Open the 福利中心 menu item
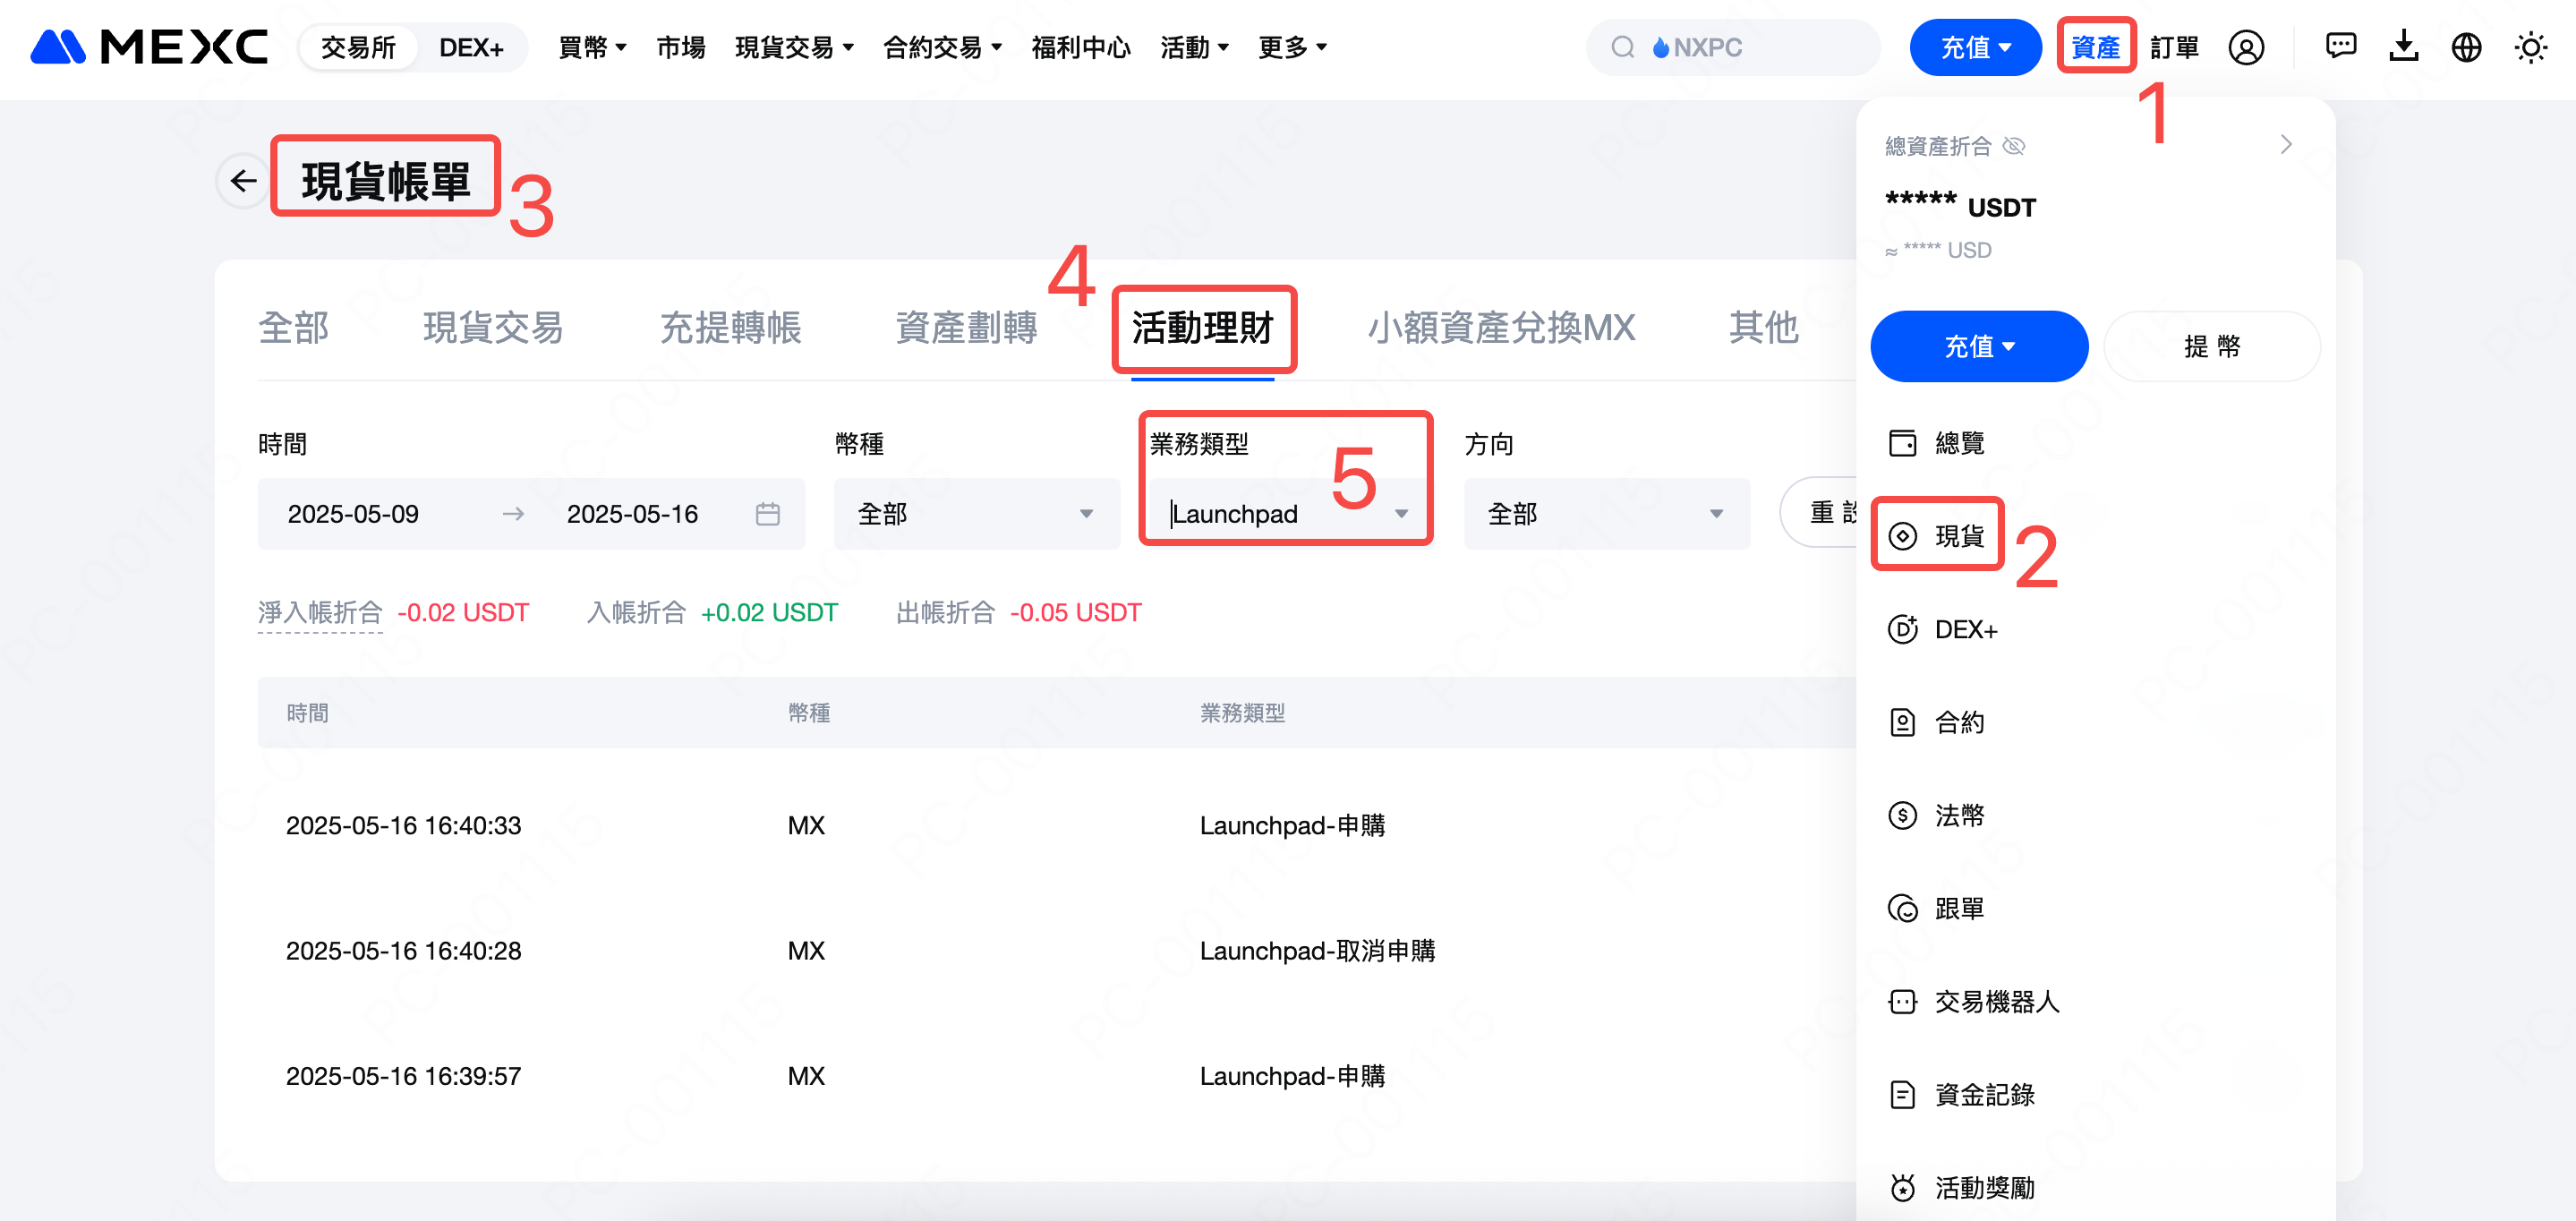This screenshot has height=1221, width=2576. point(1081,47)
